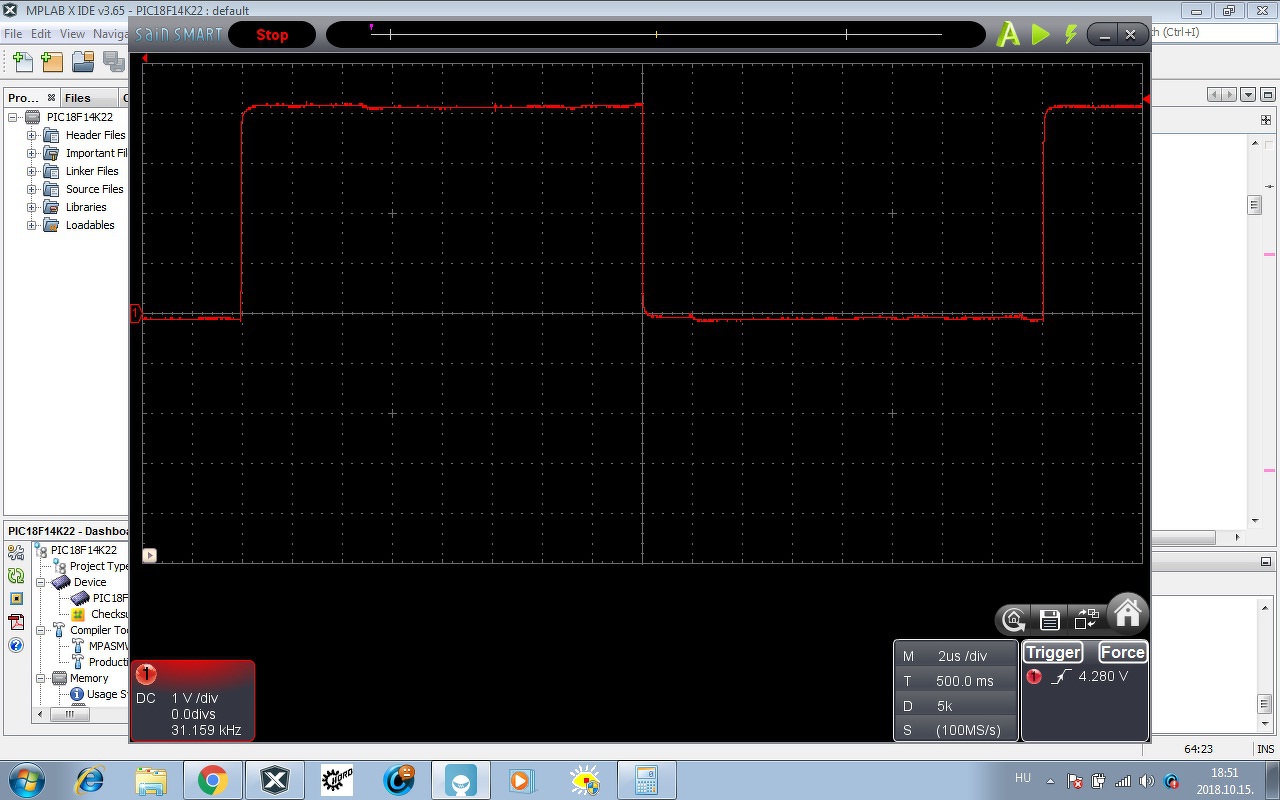This screenshot has width=1280, height=800.
Task: Expand the Libraries folder
Action: point(32,207)
